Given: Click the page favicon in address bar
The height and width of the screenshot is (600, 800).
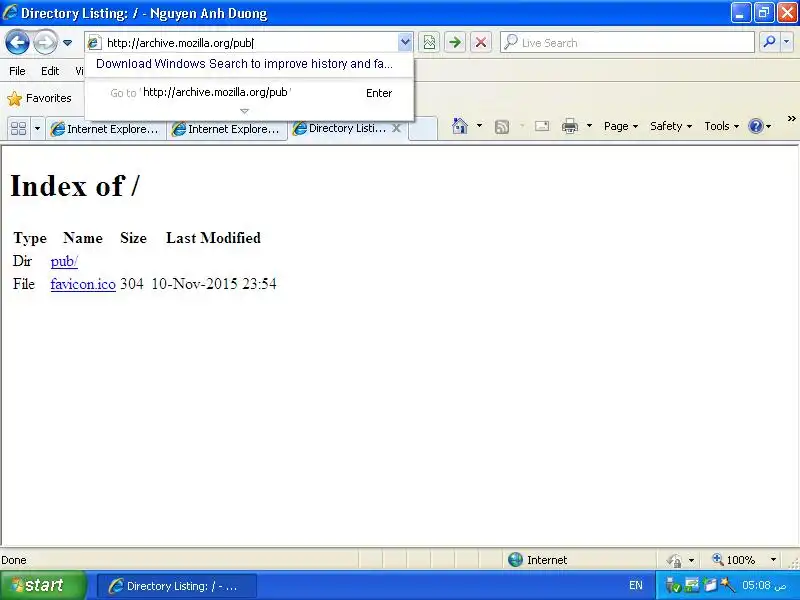Looking at the screenshot, I should click(x=94, y=43).
